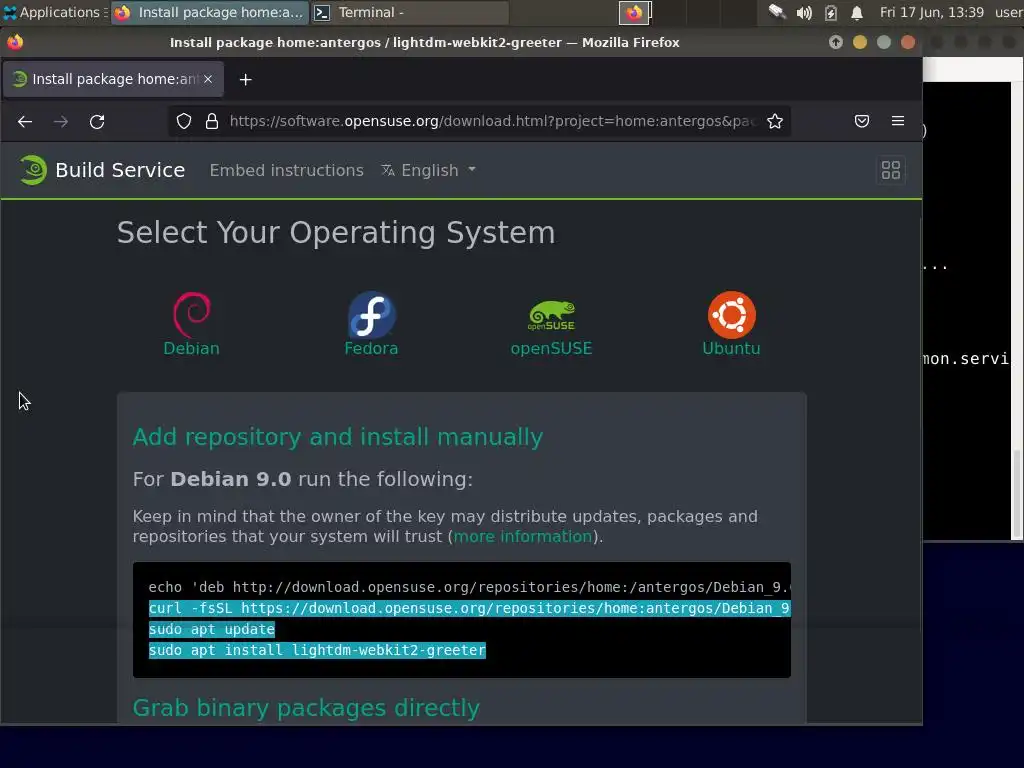Go back with the Firefox back arrow
The height and width of the screenshot is (768, 1024).
[25, 121]
